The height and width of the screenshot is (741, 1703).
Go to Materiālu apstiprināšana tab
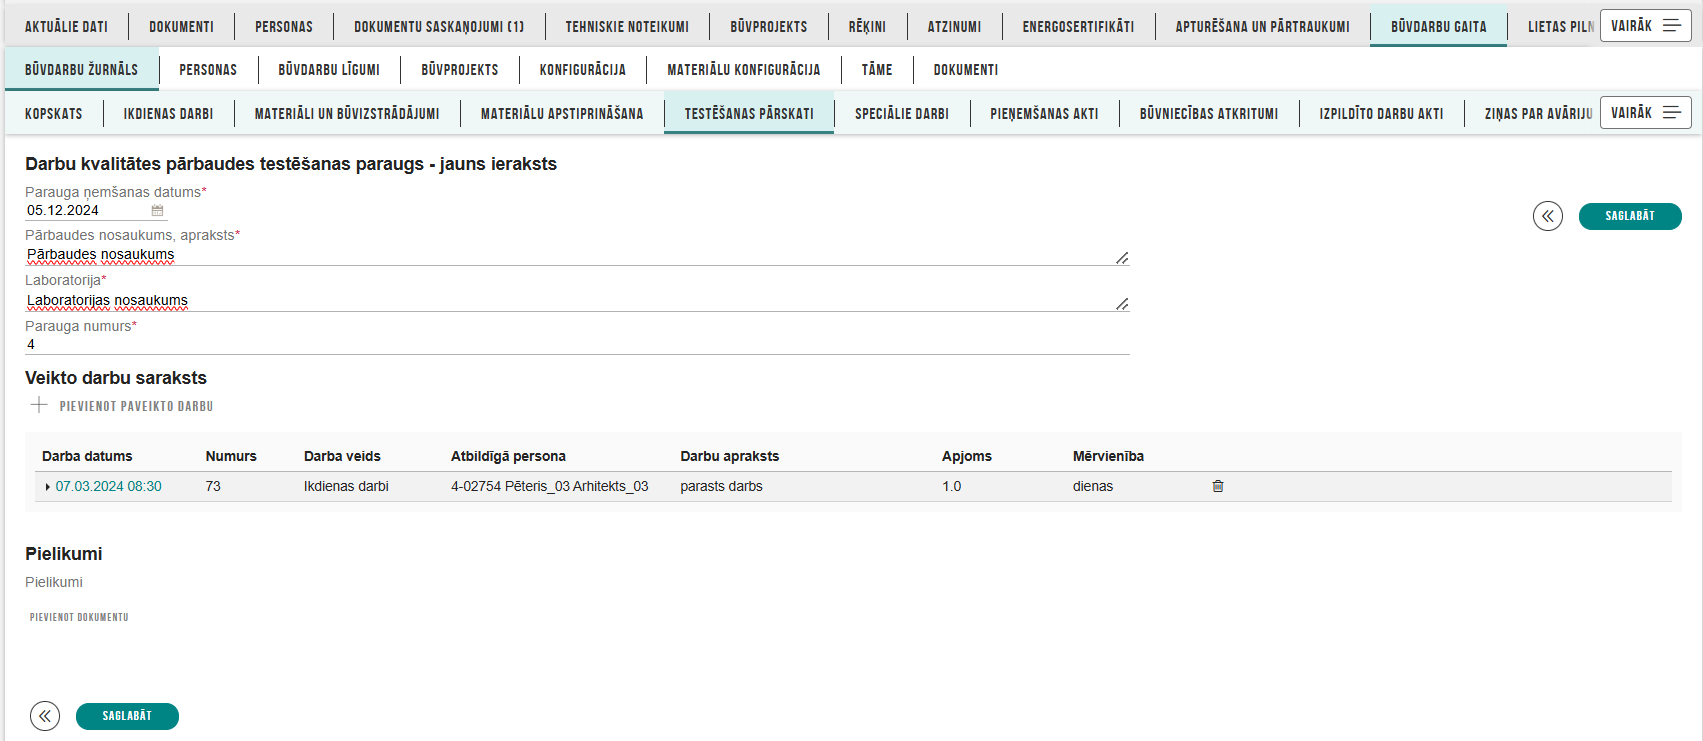562,114
